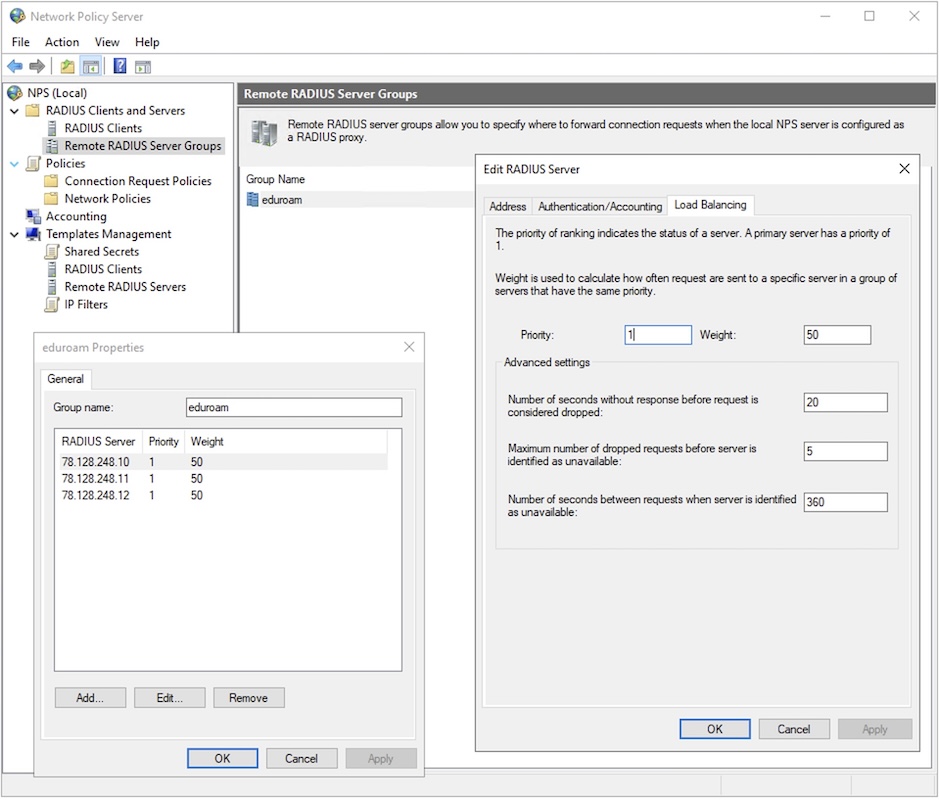
Task: Collapse RADIUS Clients and Servers node
Action: [15, 111]
